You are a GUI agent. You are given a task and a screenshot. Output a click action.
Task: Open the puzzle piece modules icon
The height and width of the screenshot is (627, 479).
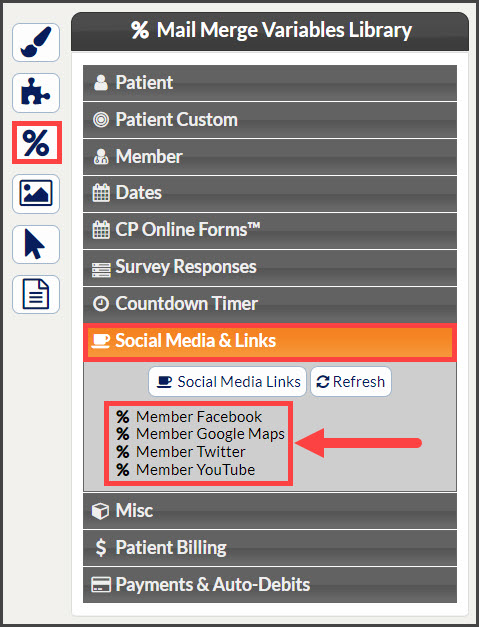tap(36, 93)
